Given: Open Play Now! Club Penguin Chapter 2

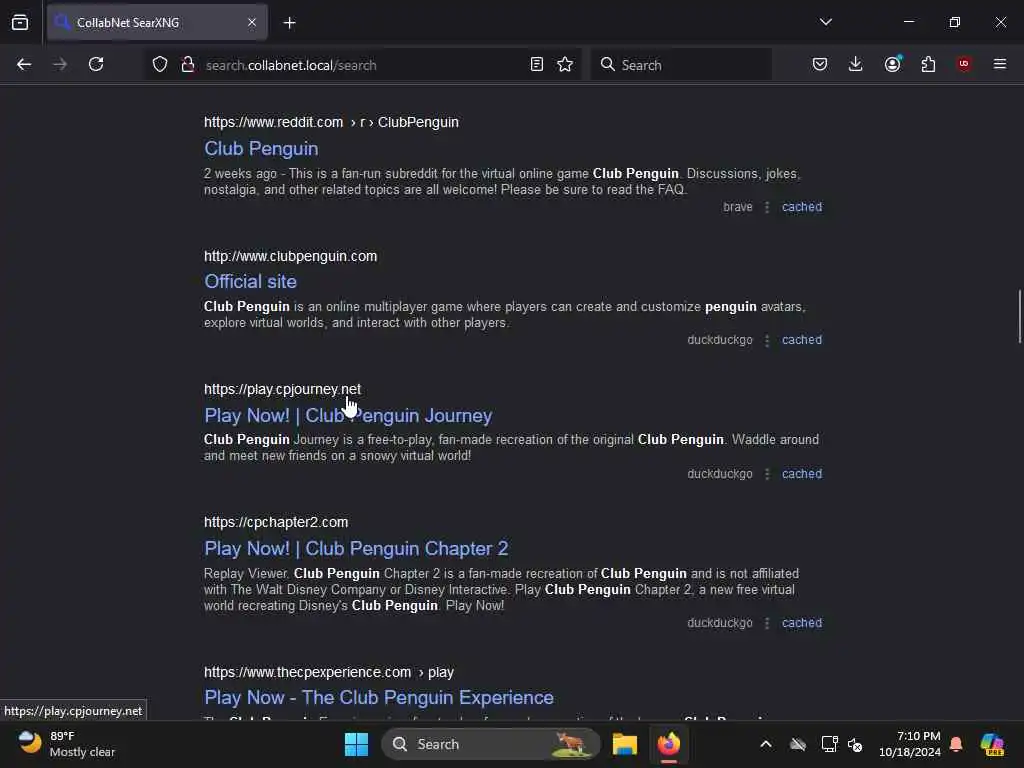Looking at the screenshot, I should (x=356, y=549).
